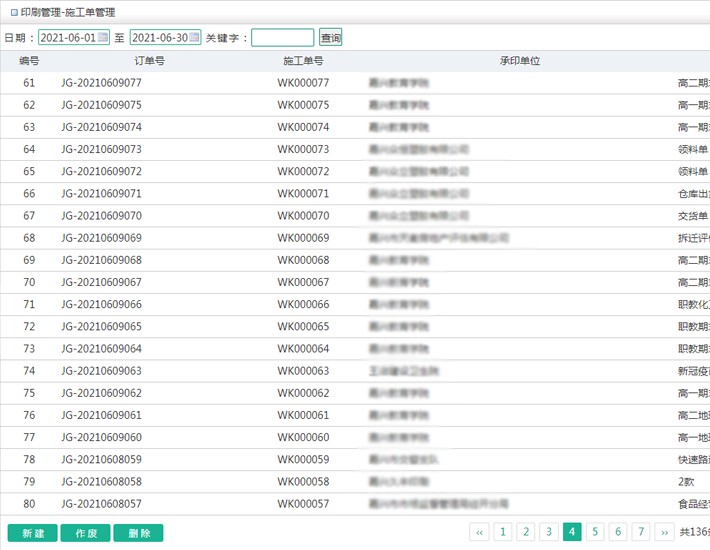
Task: Sort by the 订单号 column header
Action: (x=149, y=61)
